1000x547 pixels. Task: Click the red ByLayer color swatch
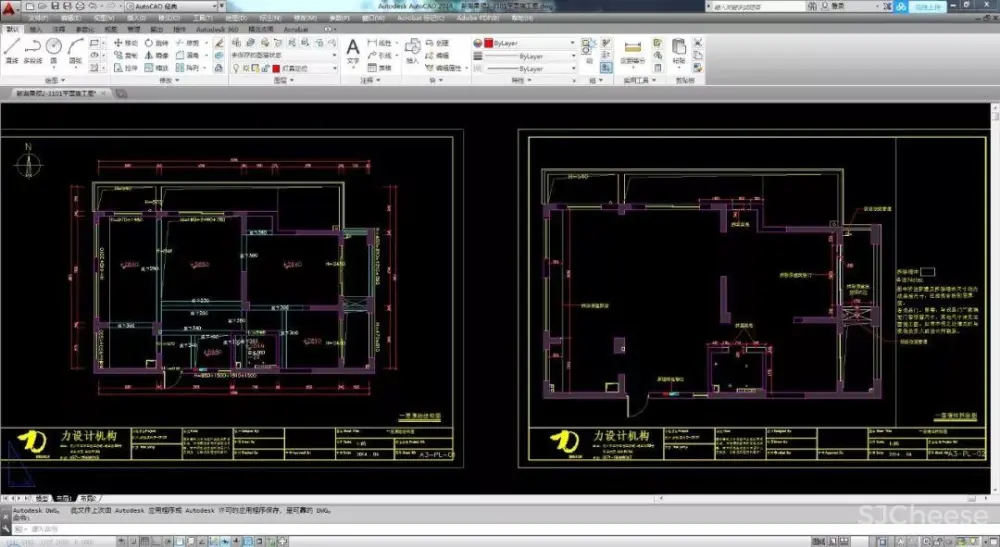[487, 44]
